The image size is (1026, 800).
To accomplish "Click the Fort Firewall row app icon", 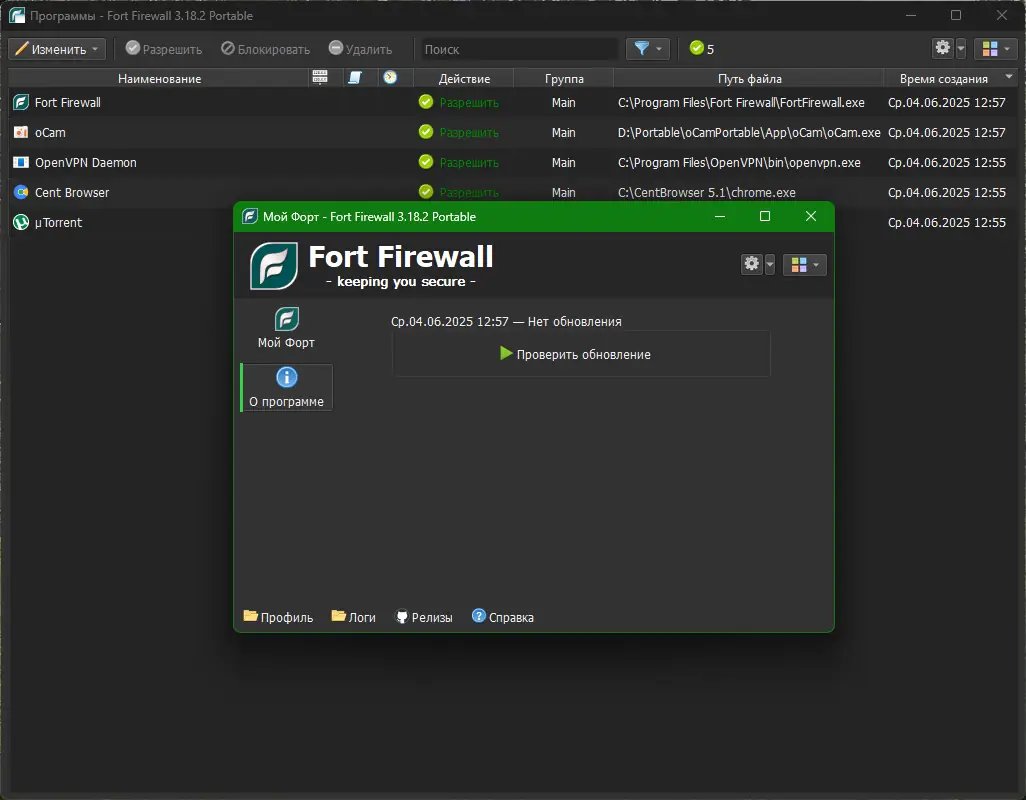I will [x=21, y=103].
